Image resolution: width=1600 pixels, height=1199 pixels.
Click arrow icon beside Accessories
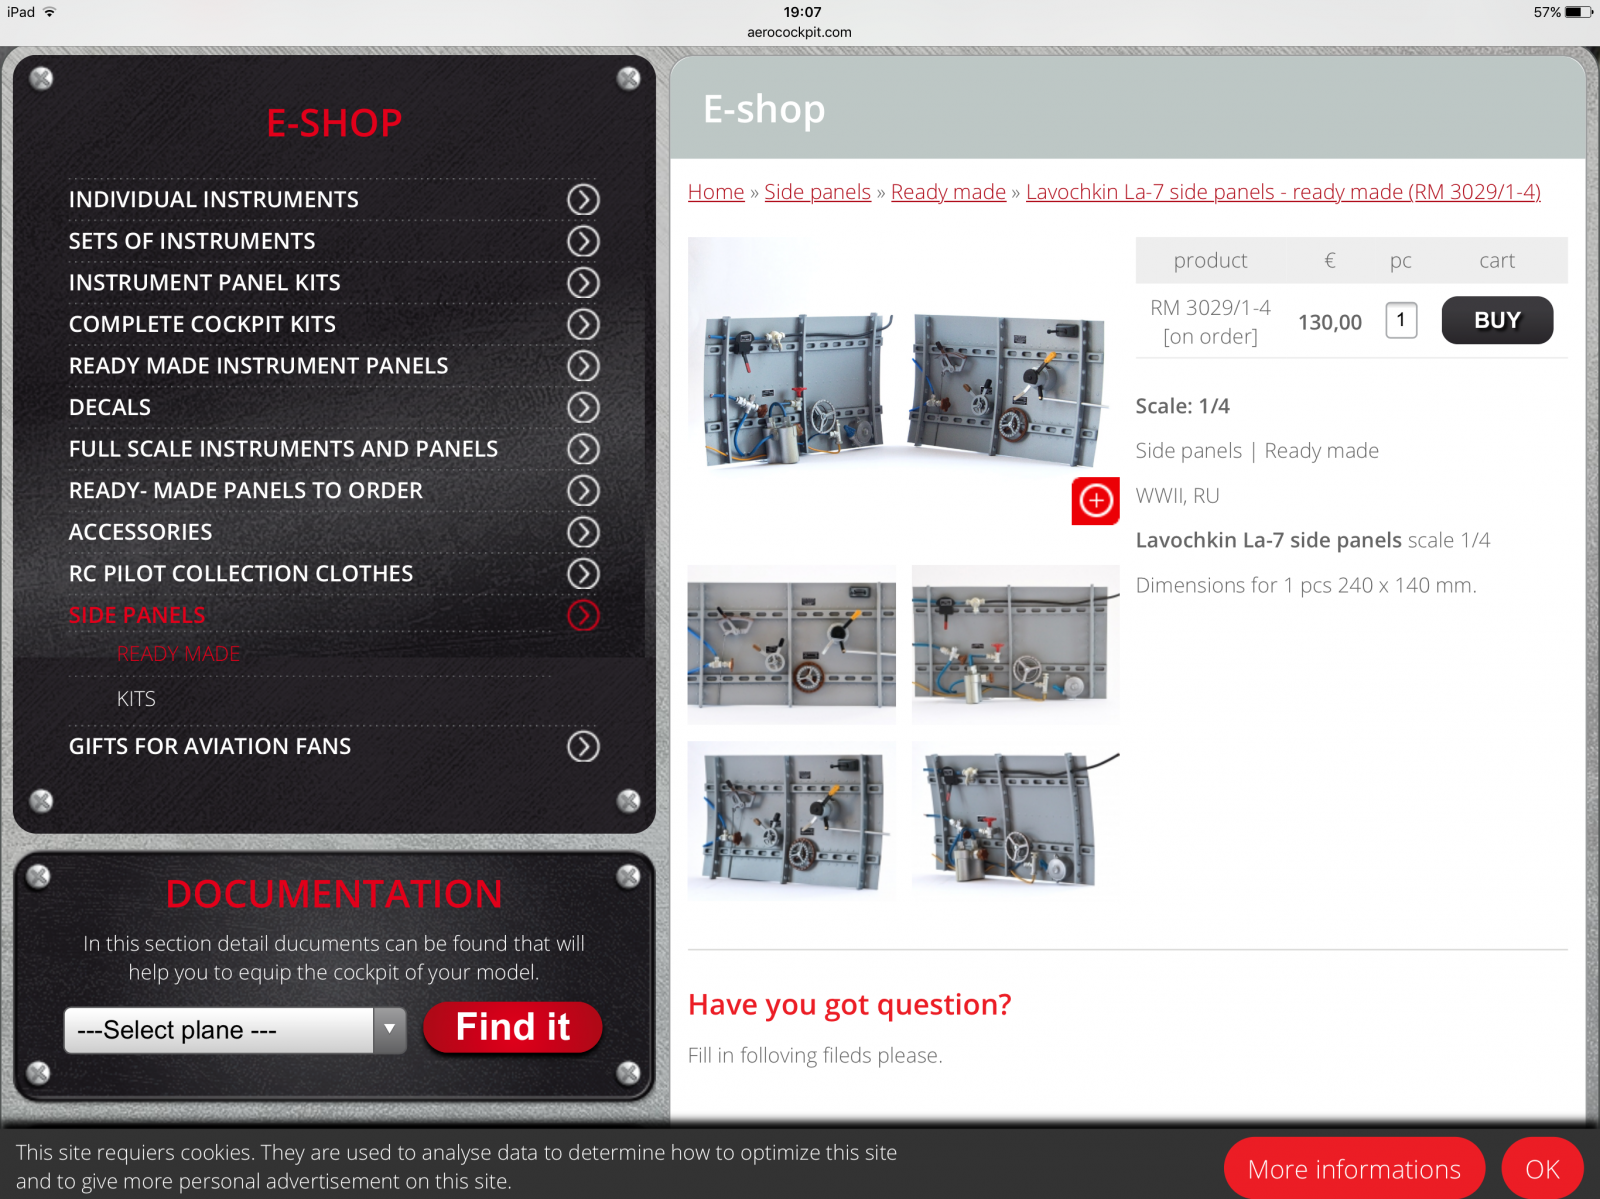click(583, 532)
